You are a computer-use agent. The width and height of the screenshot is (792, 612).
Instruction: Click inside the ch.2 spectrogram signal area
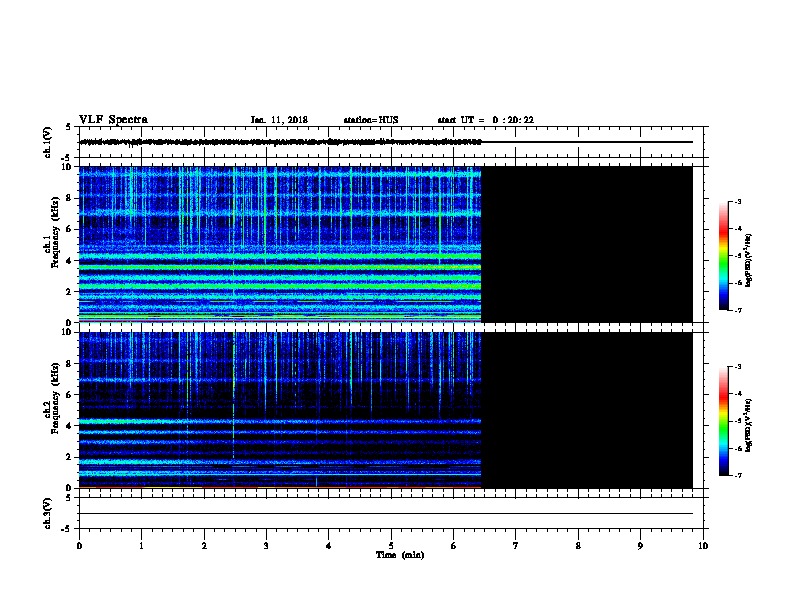[x=280, y=410]
